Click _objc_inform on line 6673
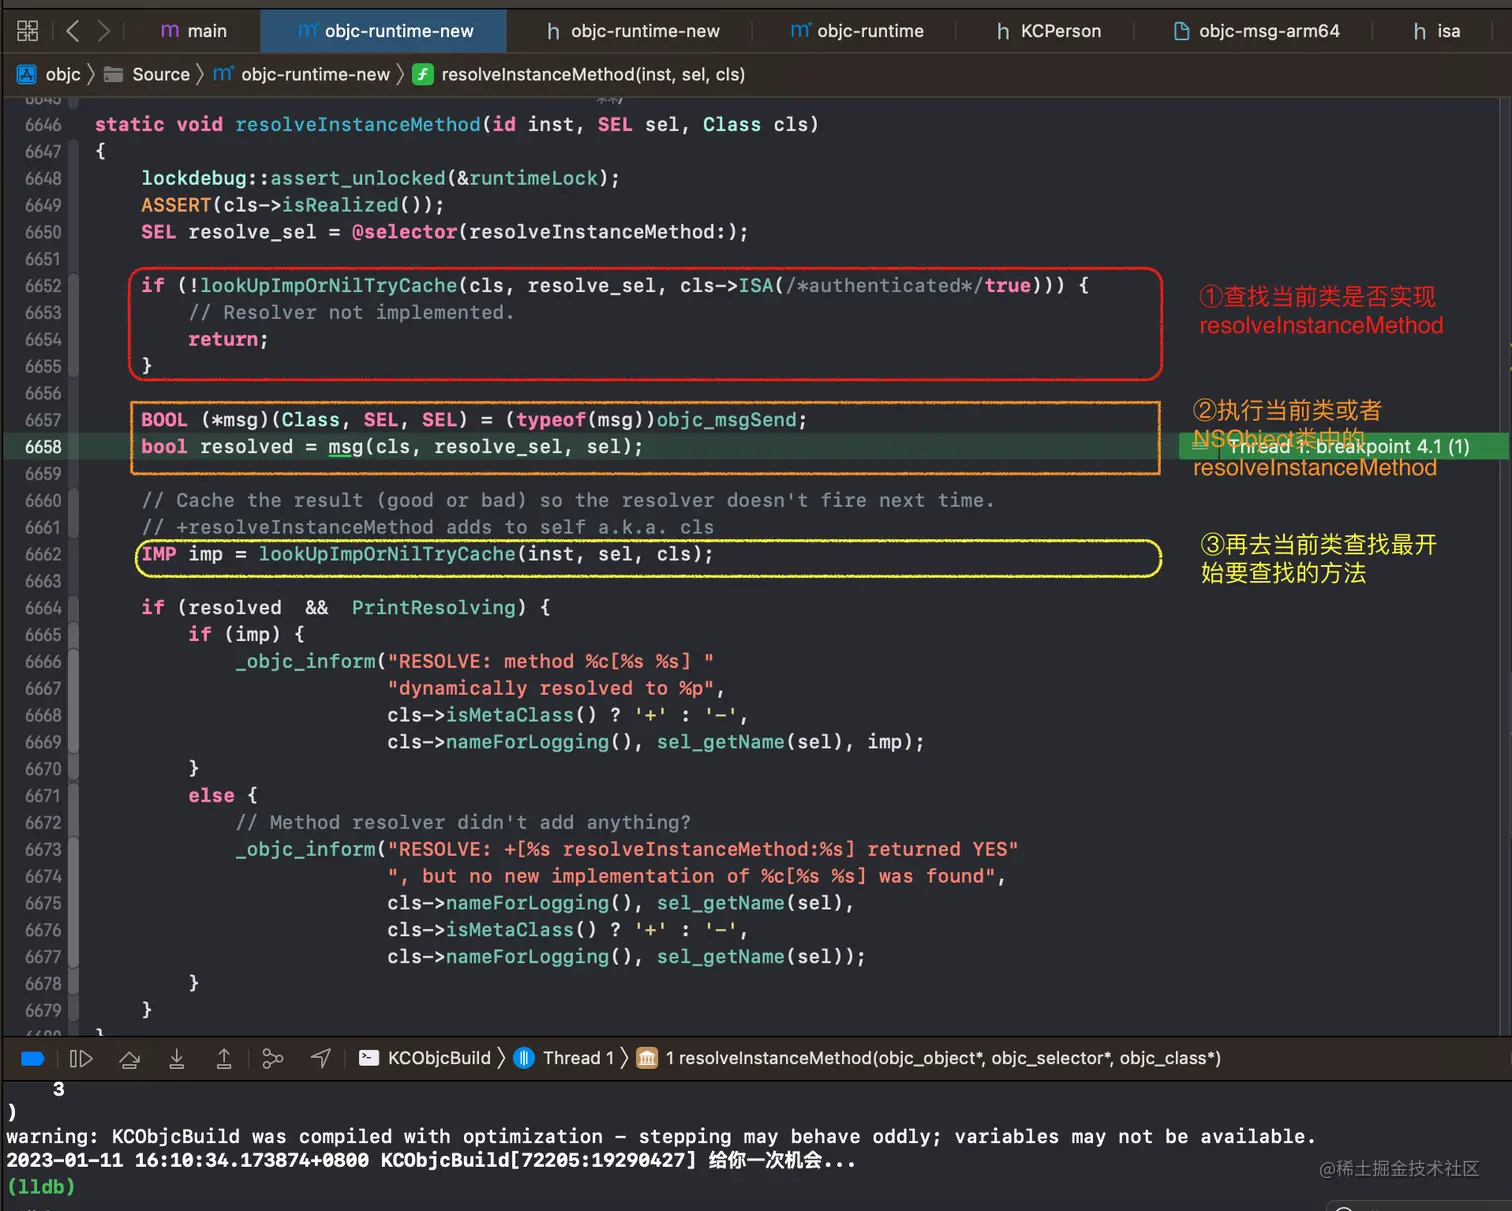This screenshot has height=1211, width=1512. (305, 850)
